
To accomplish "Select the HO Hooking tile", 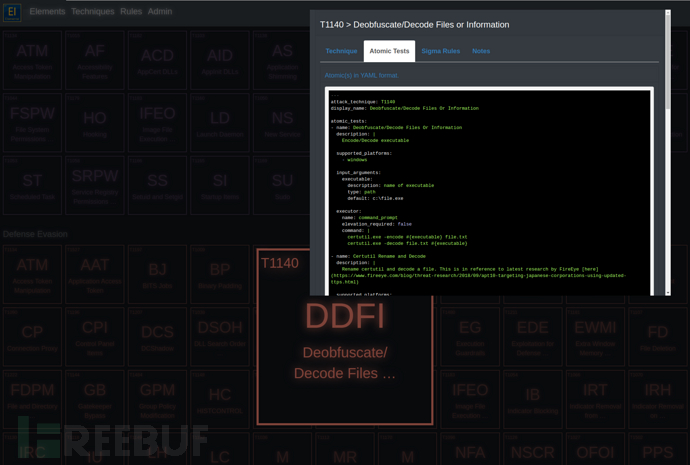I will 95,123.
